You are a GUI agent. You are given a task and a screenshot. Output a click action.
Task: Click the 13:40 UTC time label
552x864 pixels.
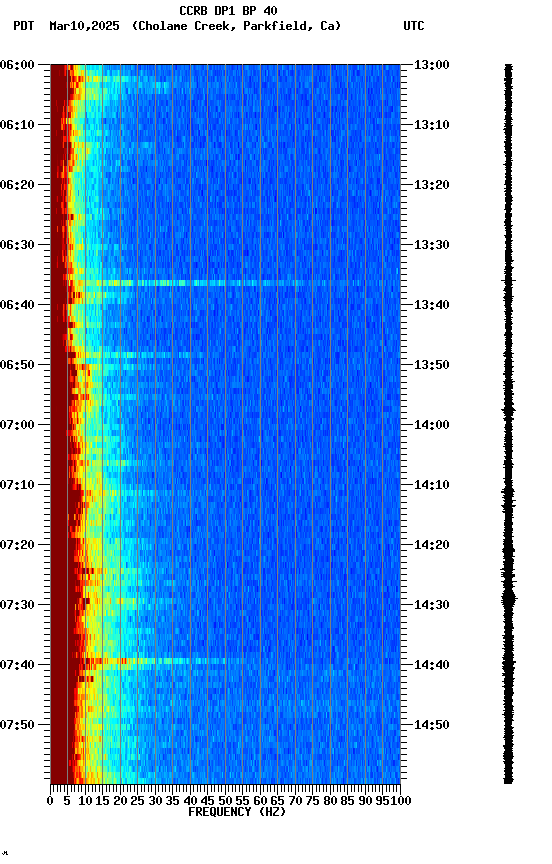(x=432, y=305)
